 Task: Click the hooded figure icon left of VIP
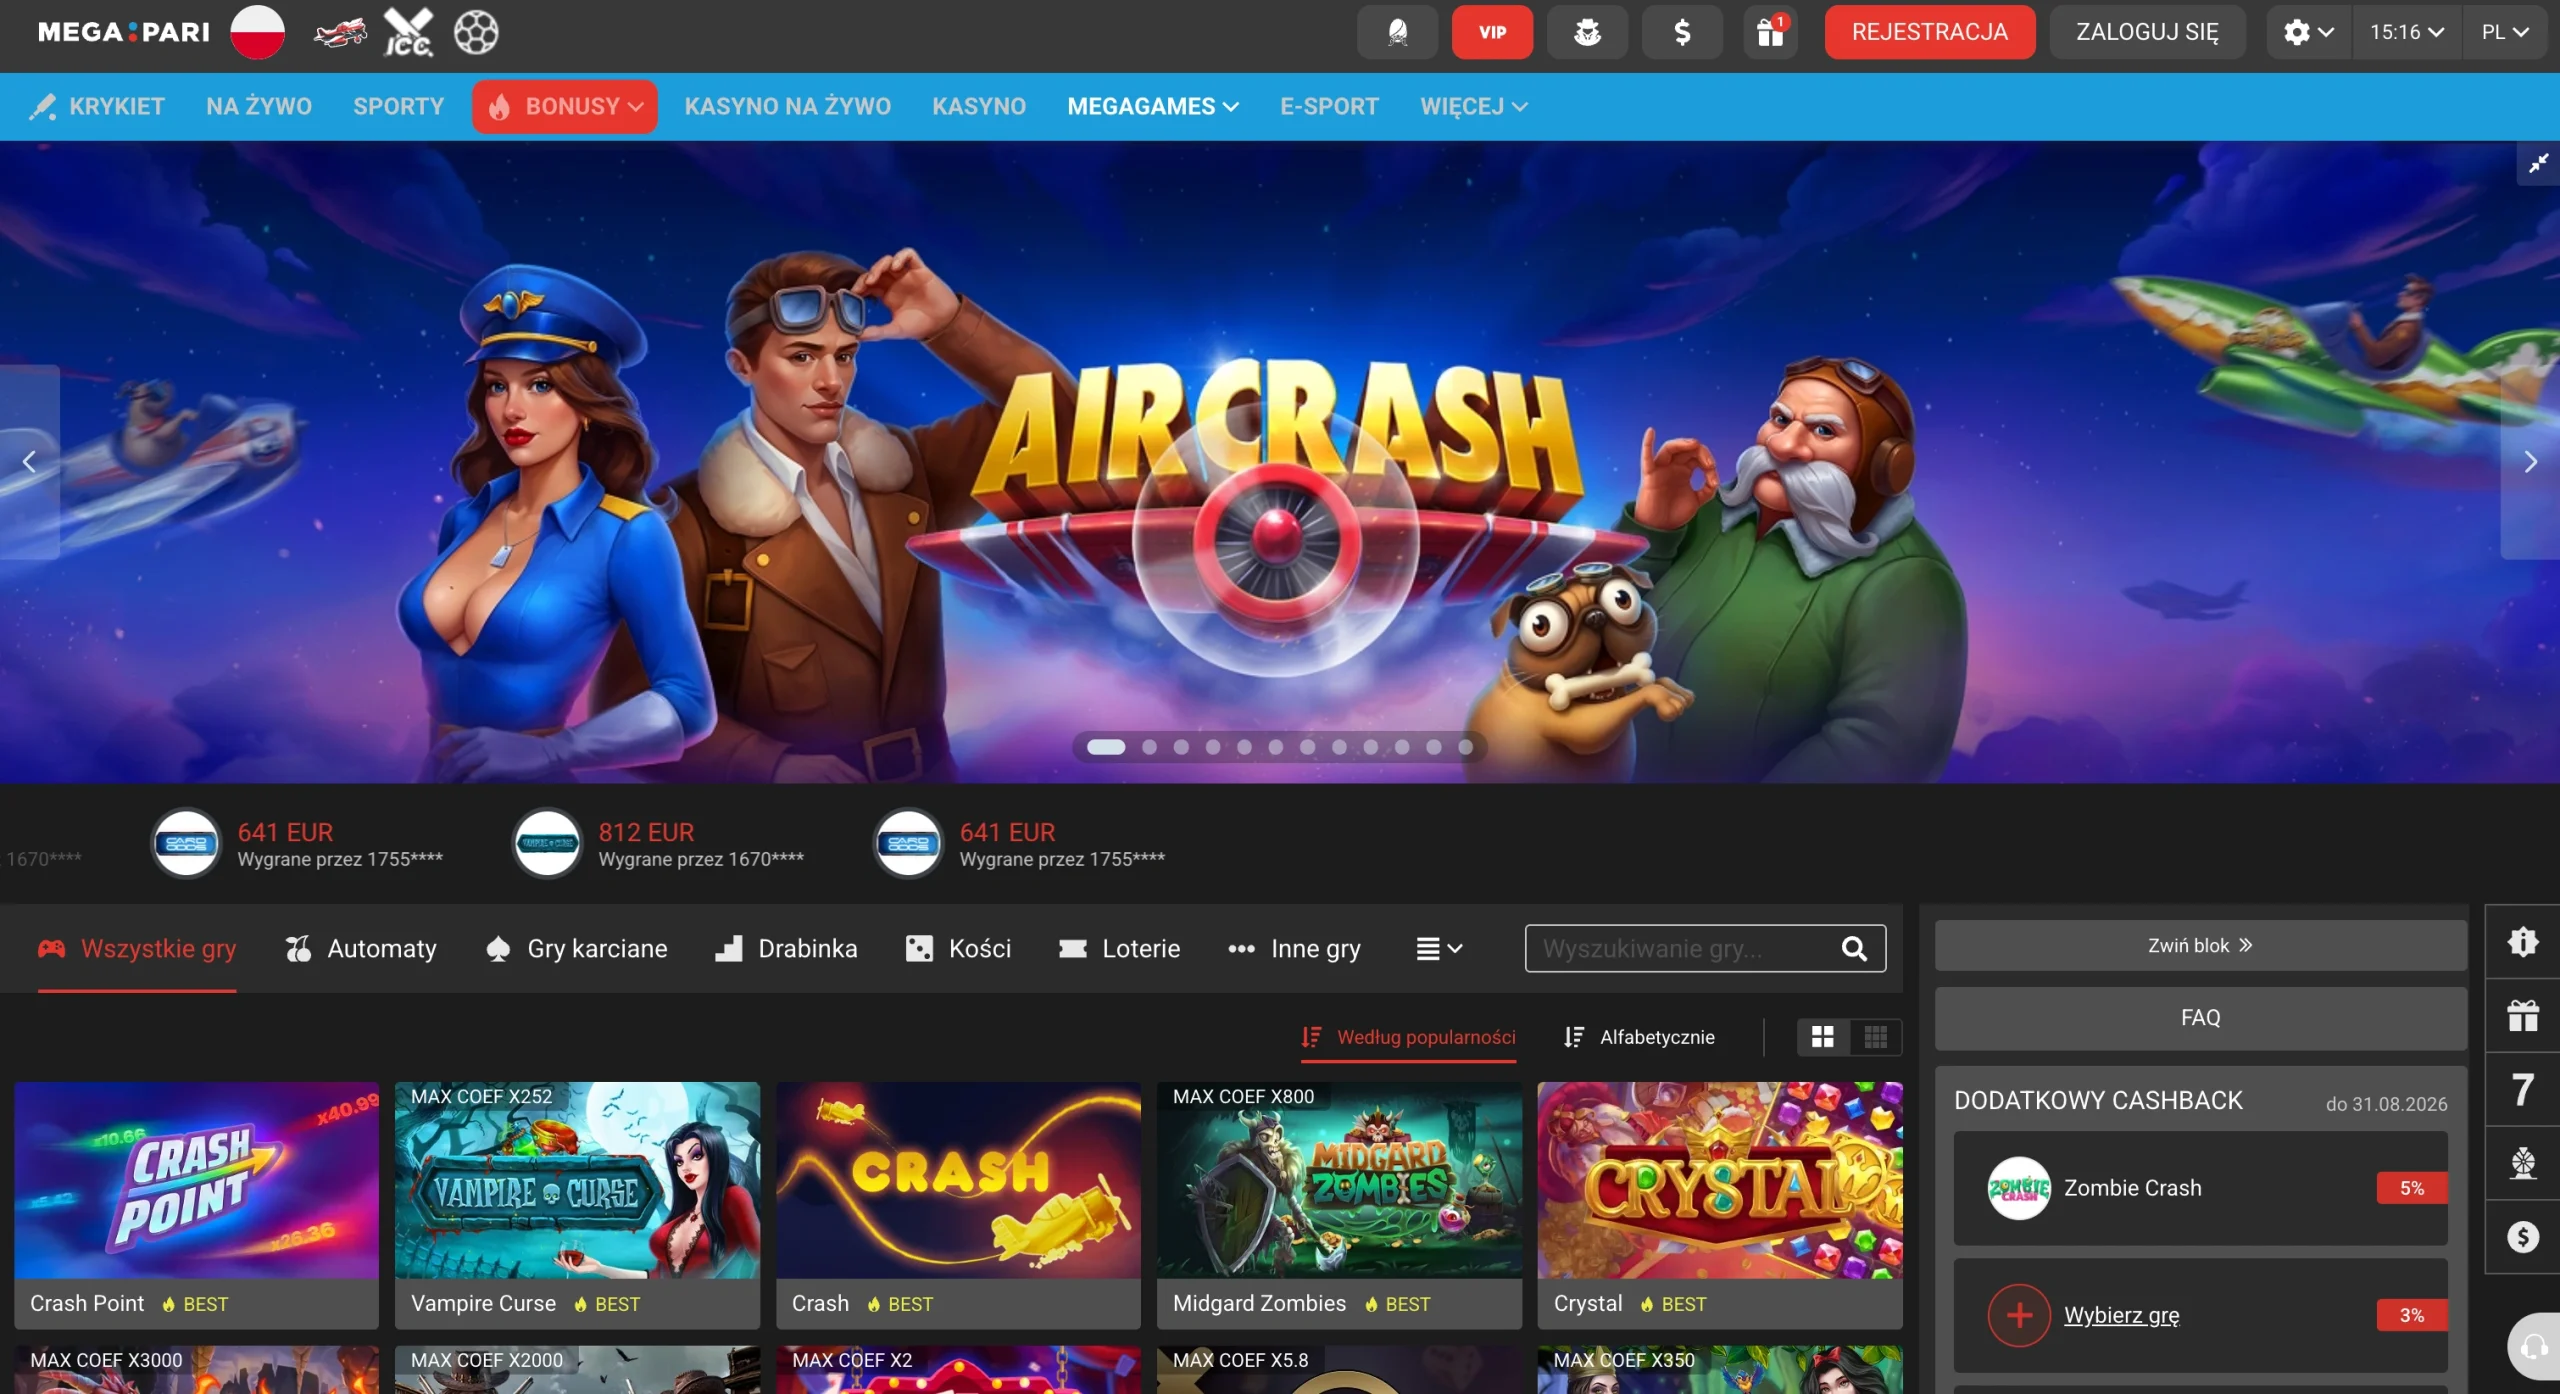(1397, 32)
